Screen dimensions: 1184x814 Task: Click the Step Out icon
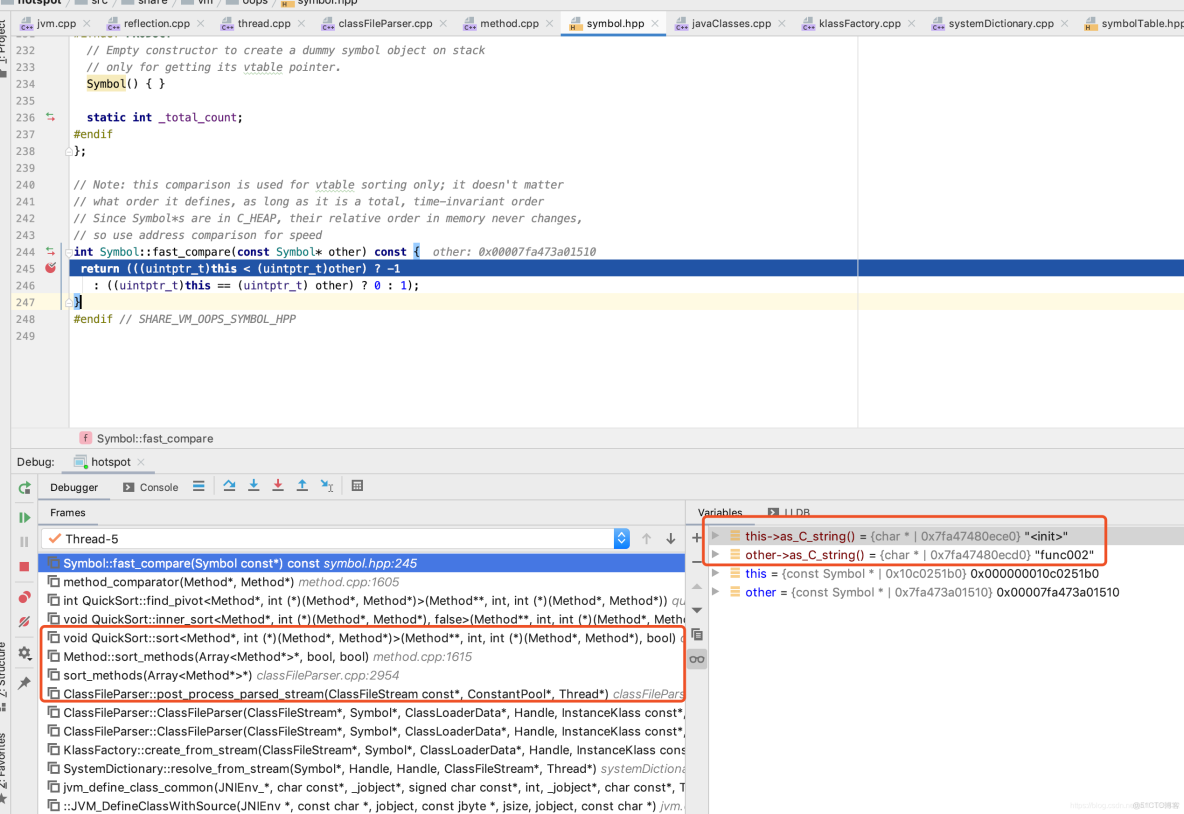click(x=302, y=486)
